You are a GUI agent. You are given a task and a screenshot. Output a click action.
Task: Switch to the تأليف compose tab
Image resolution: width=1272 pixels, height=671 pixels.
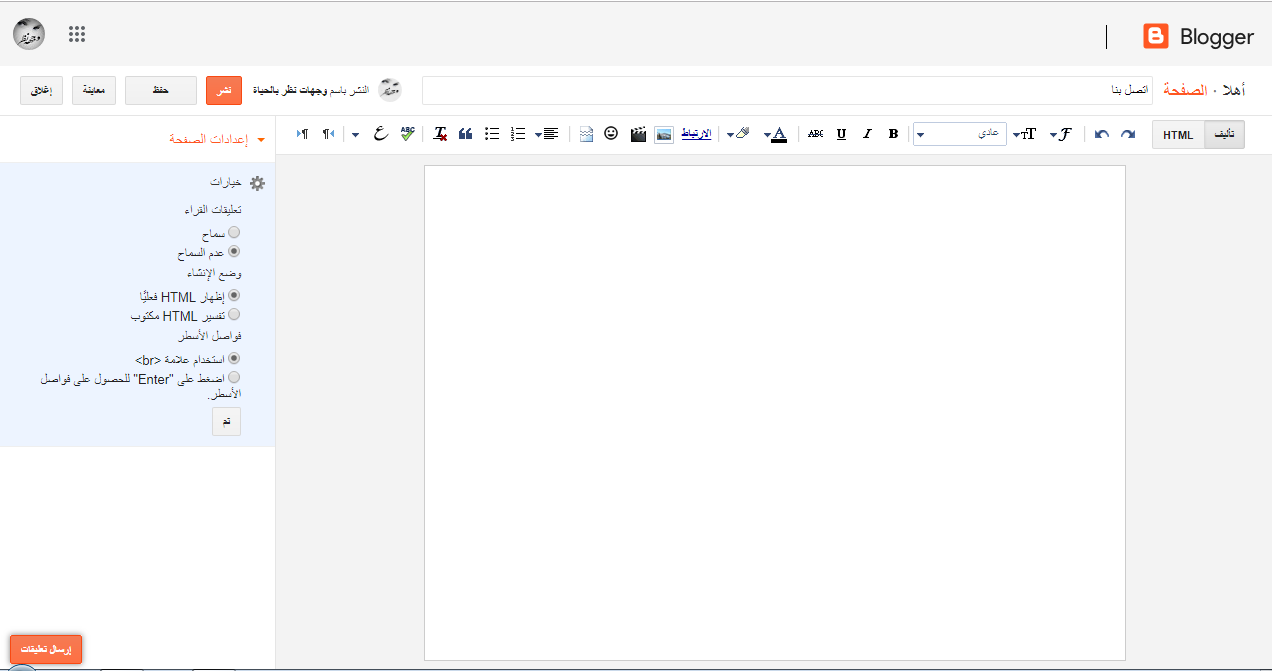[1224, 135]
